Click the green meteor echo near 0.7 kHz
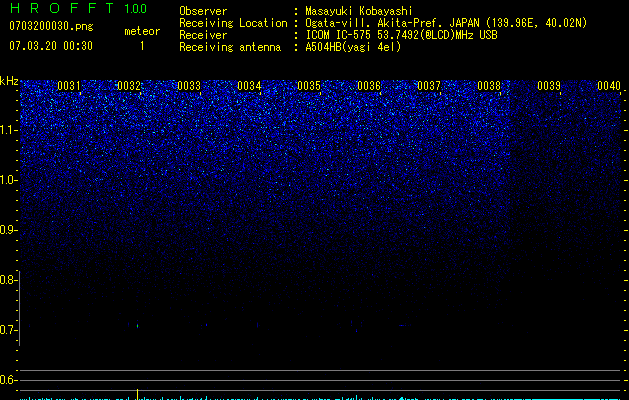This screenshot has width=629, height=400. coord(137,326)
